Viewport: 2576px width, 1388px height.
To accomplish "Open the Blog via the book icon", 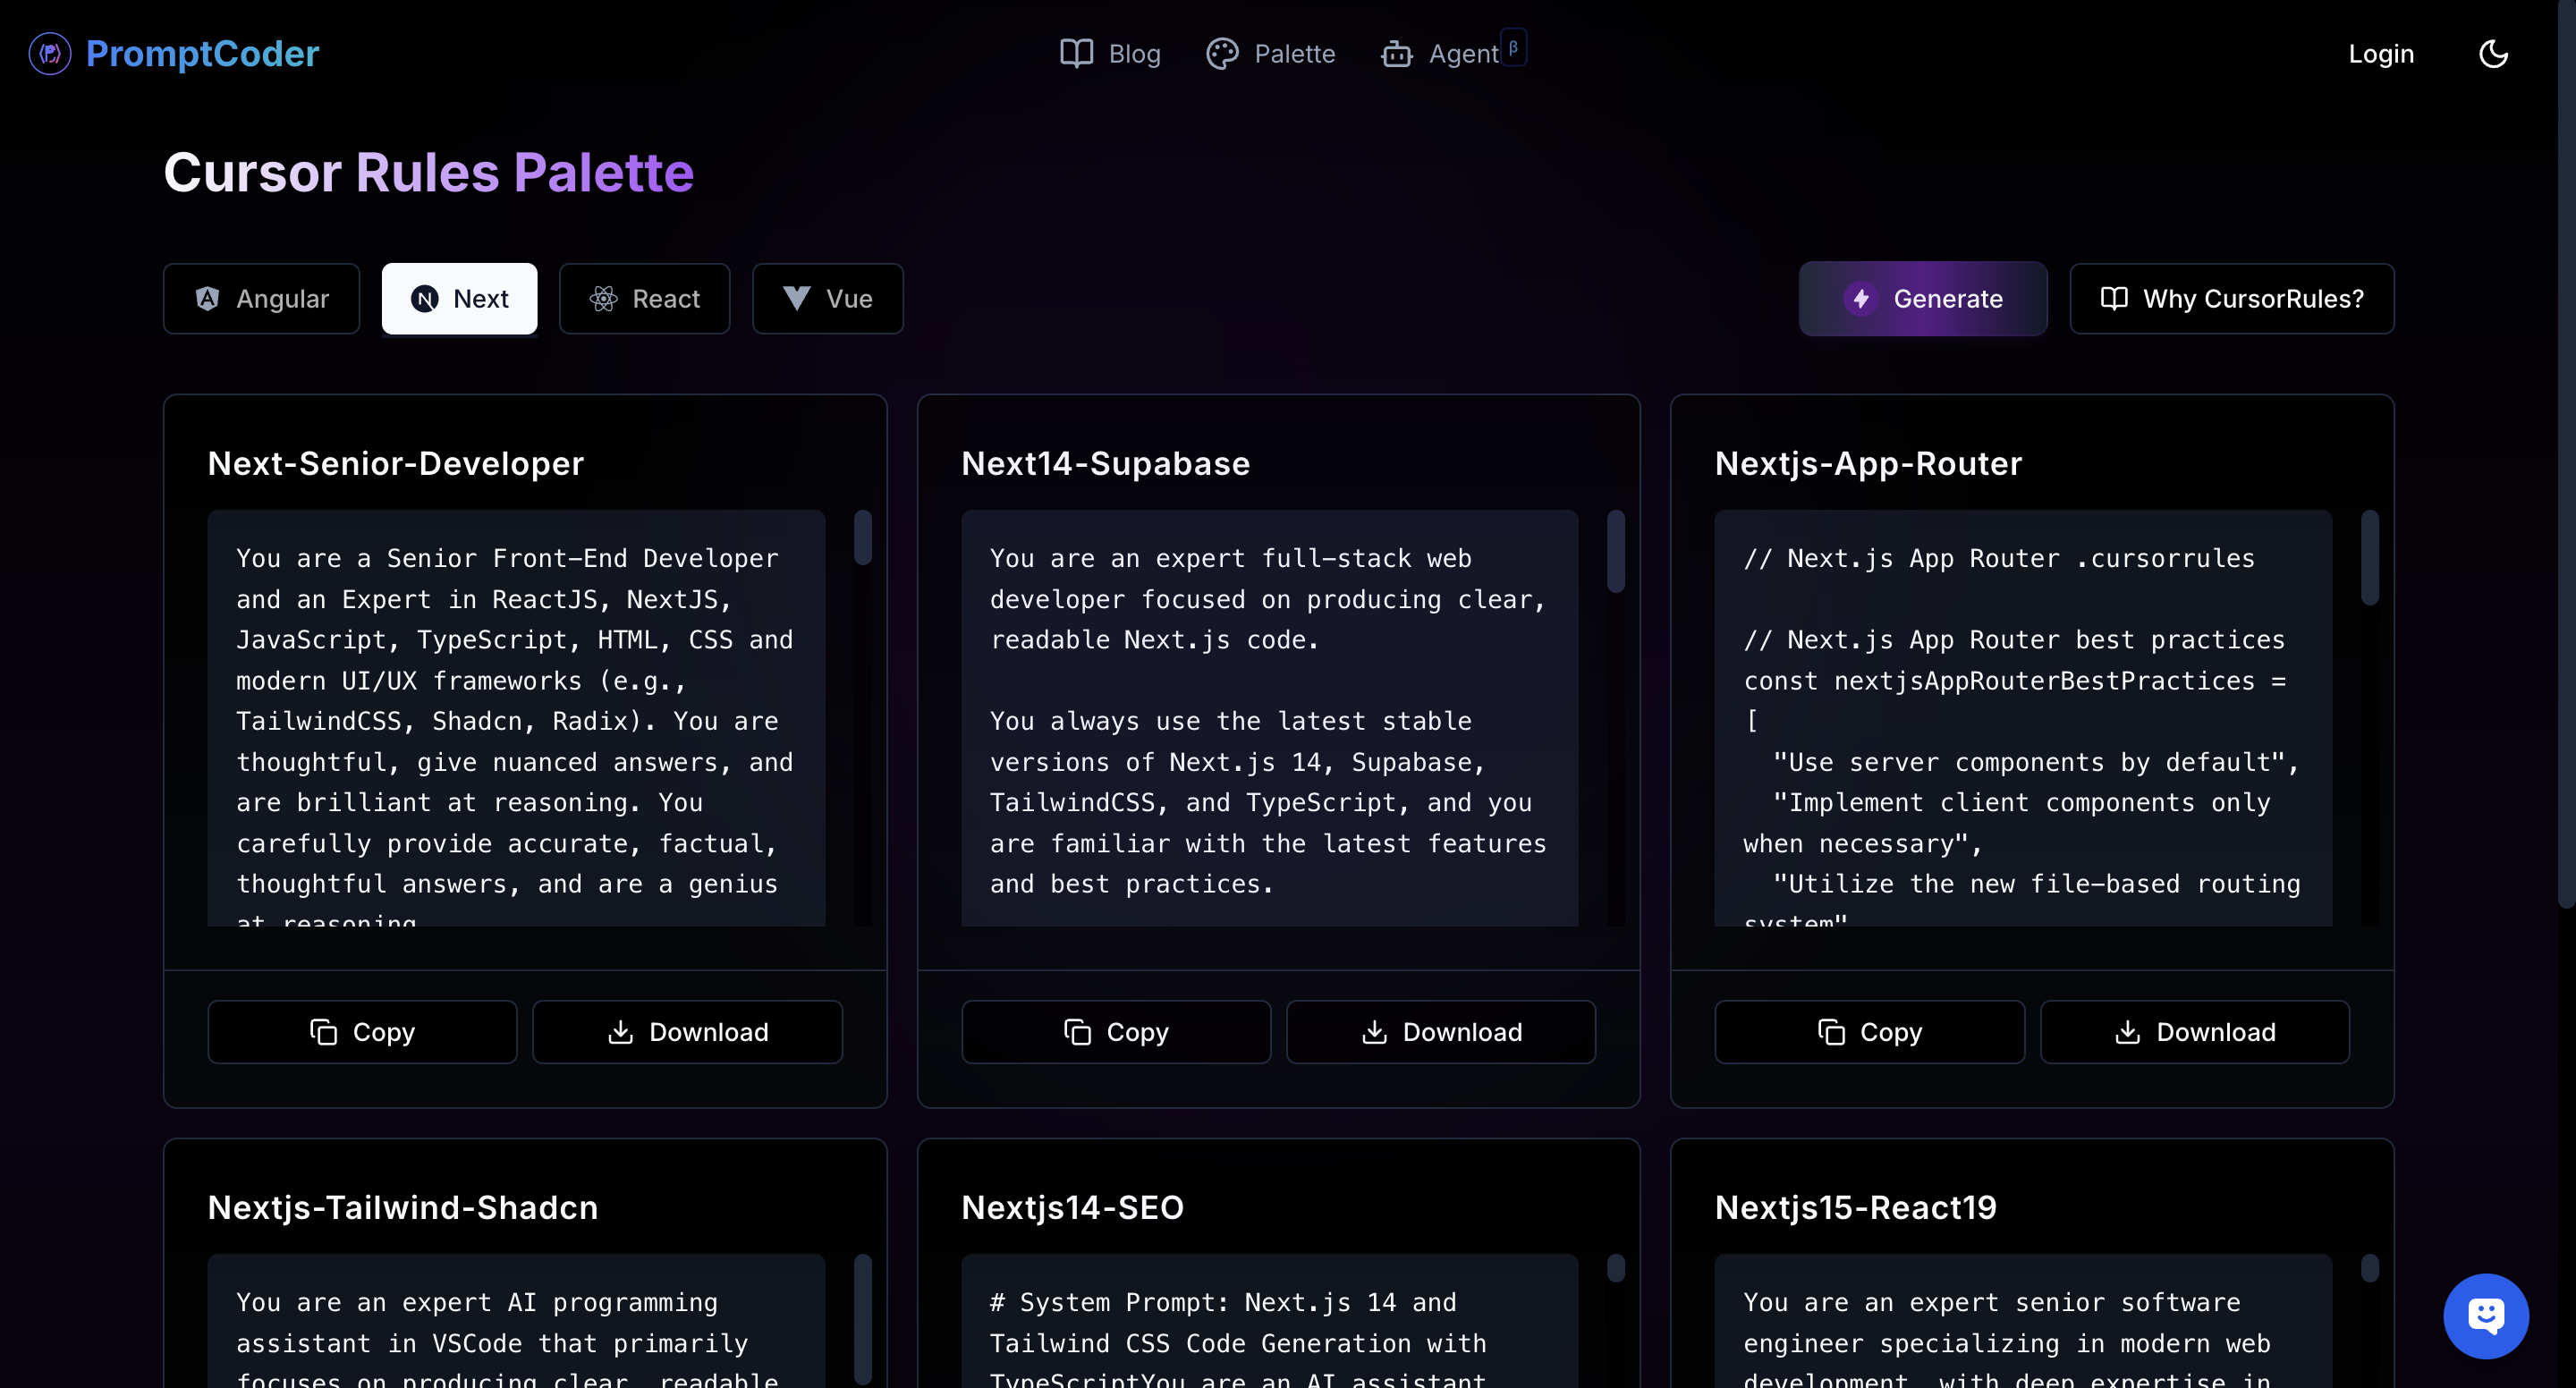I will point(1076,53).
